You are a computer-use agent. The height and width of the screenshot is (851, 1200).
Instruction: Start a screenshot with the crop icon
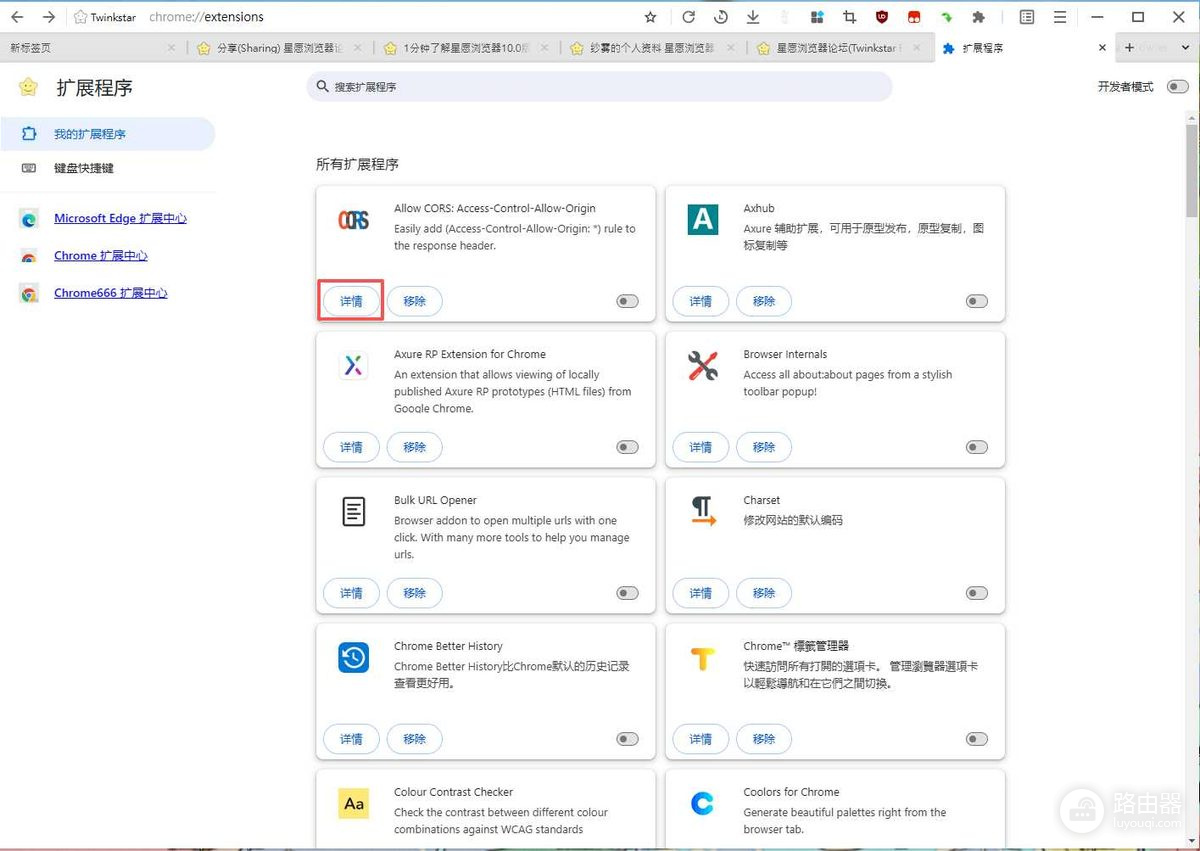(x=849, y=17)
